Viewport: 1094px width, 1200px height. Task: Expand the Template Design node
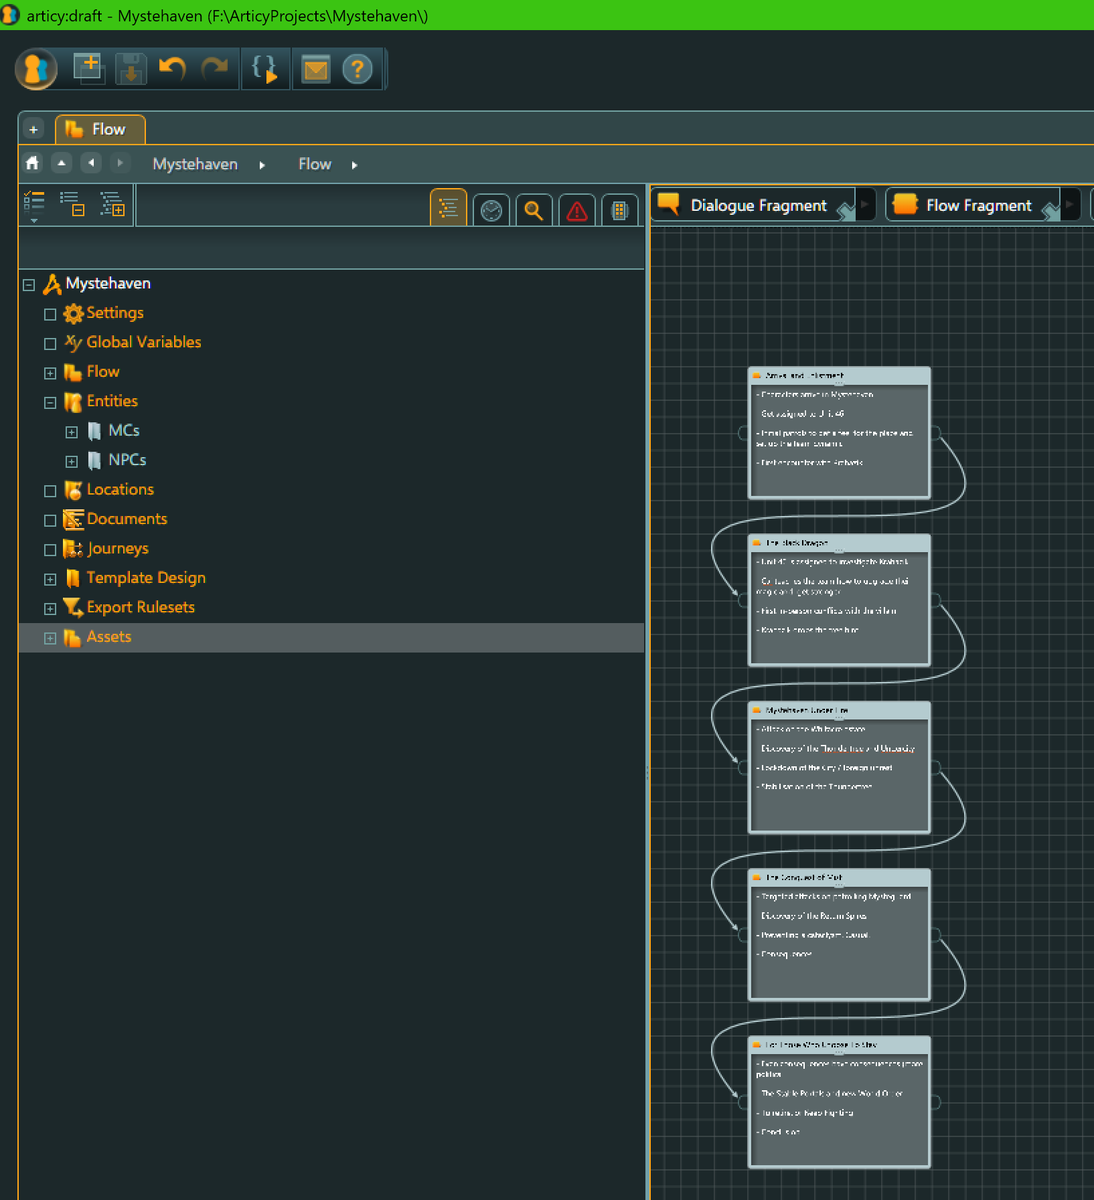[x=50, y=579]
